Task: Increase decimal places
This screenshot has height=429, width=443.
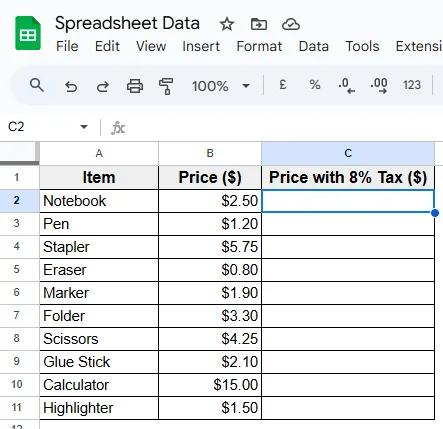Action: [x=379, y=86]
